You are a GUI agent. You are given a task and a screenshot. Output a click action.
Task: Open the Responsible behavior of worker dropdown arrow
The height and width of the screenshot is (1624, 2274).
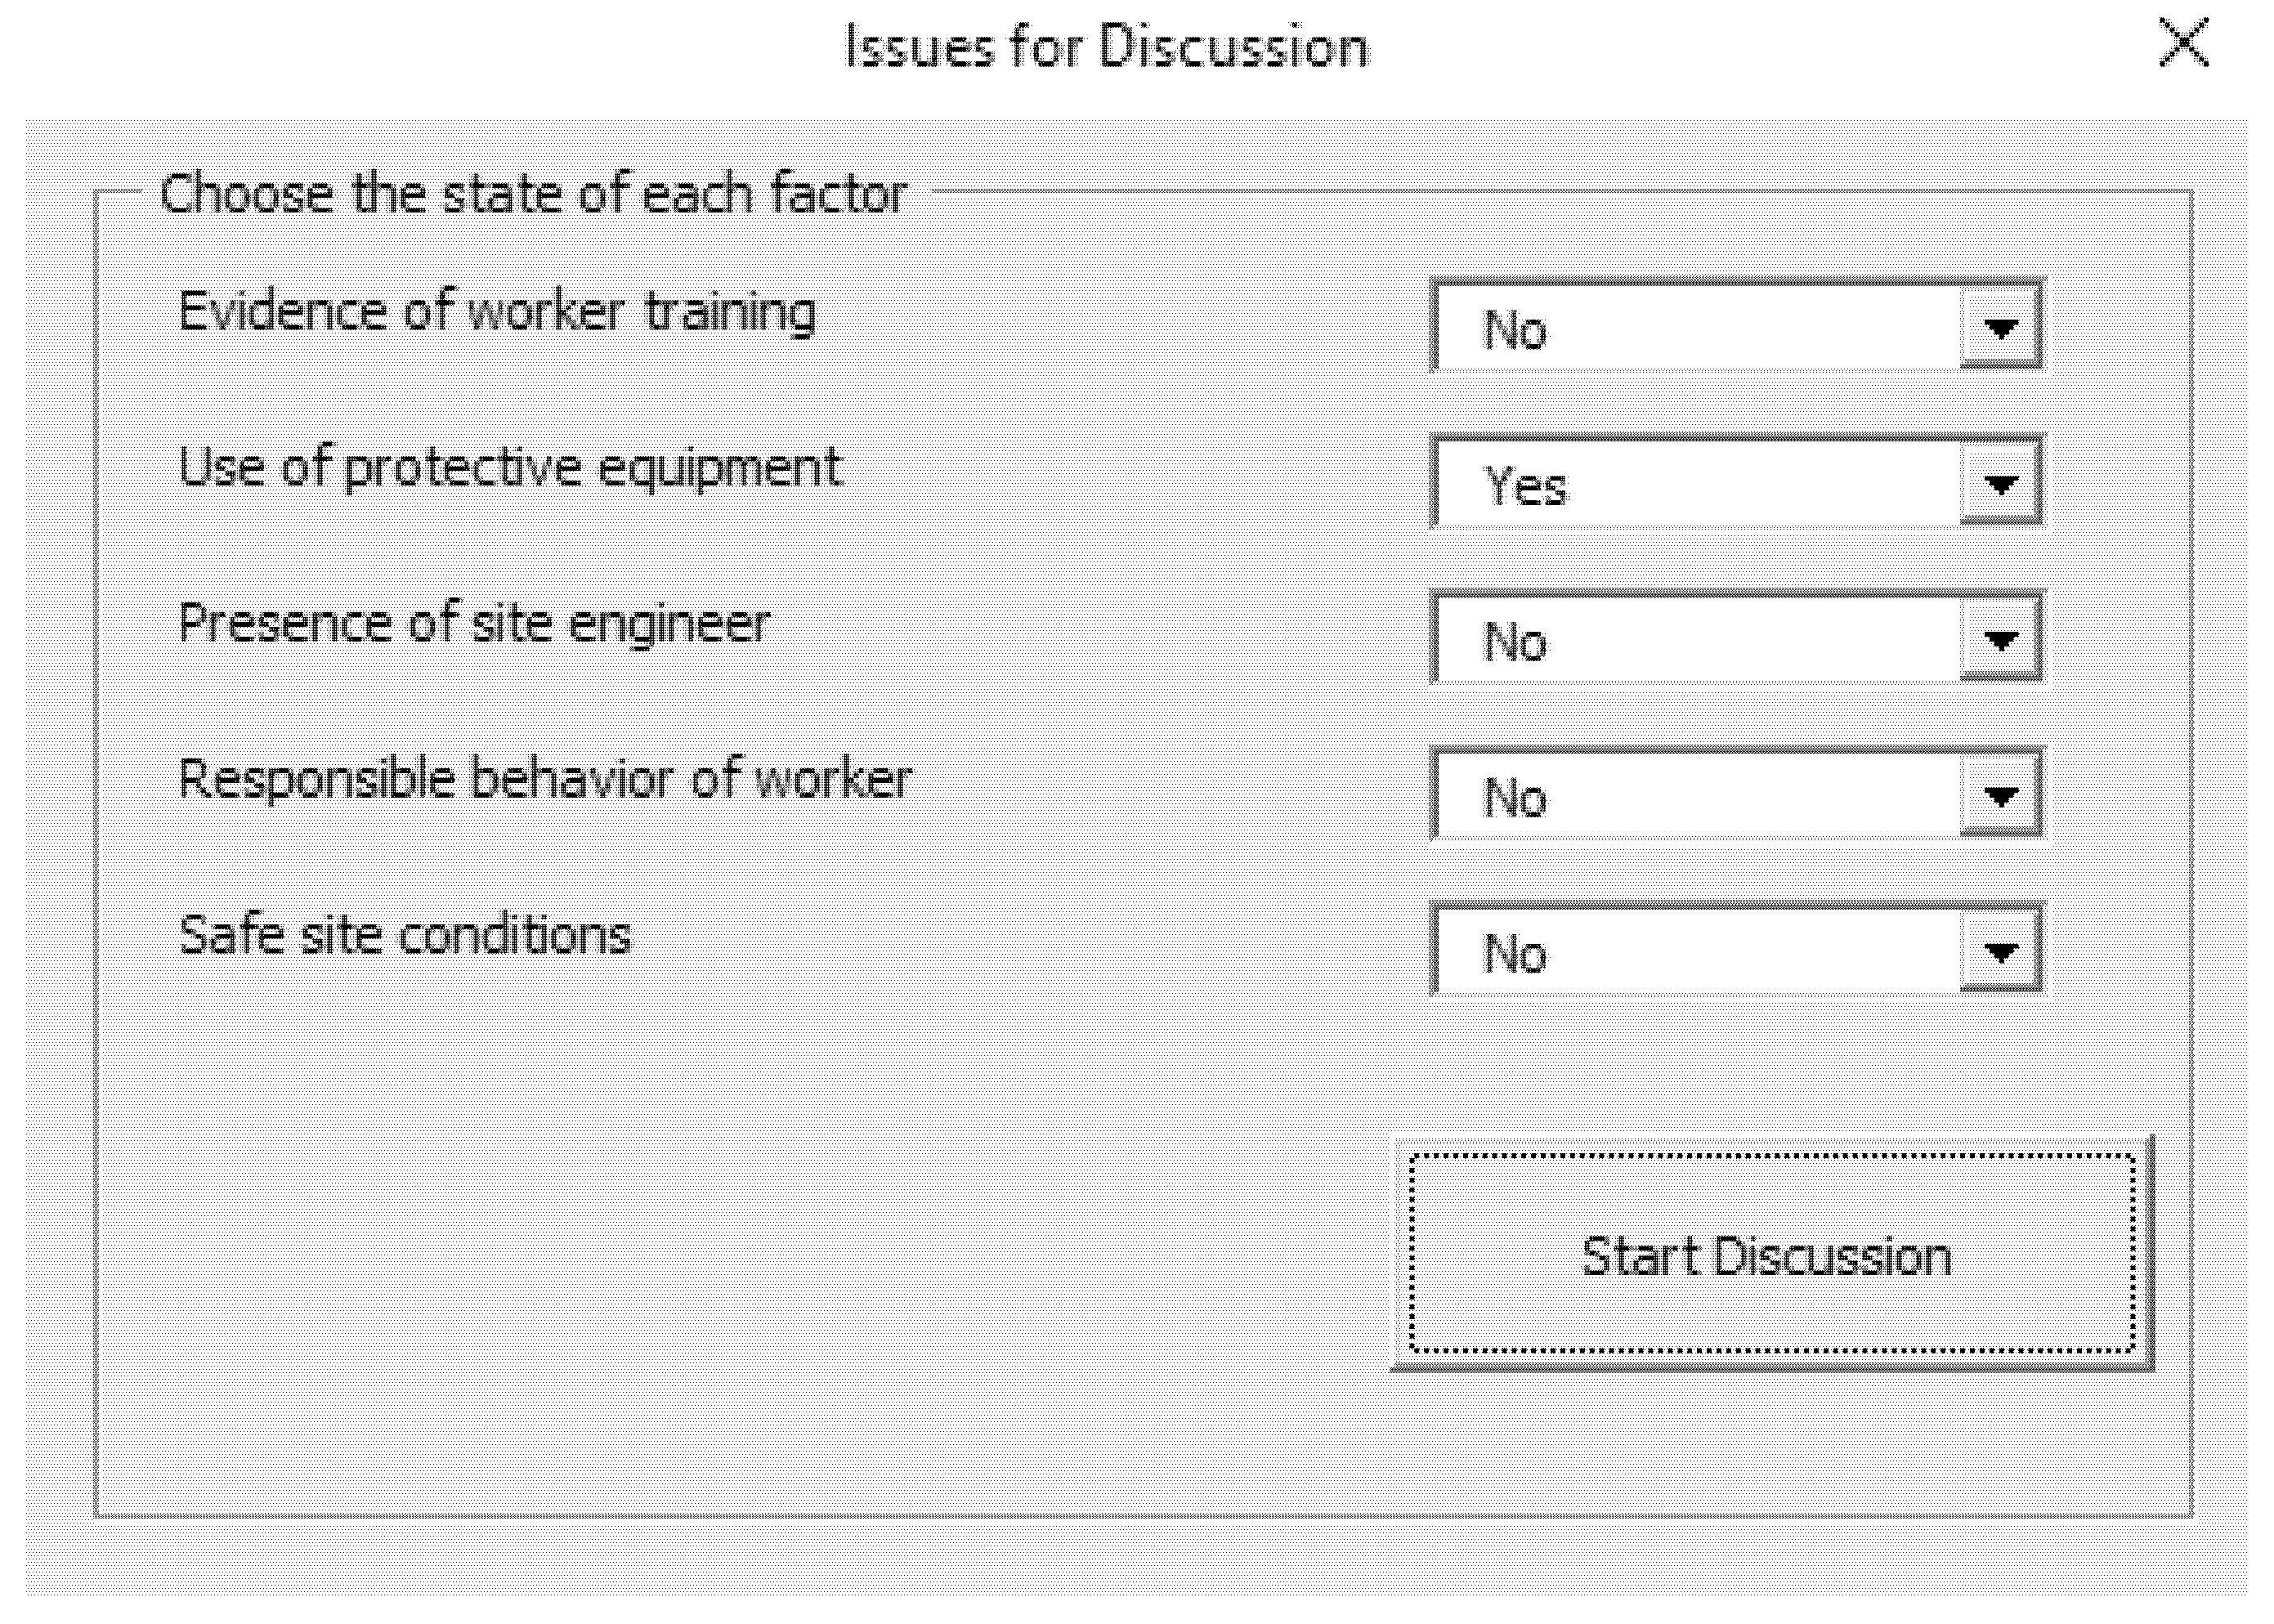(x=2000, y=796)
